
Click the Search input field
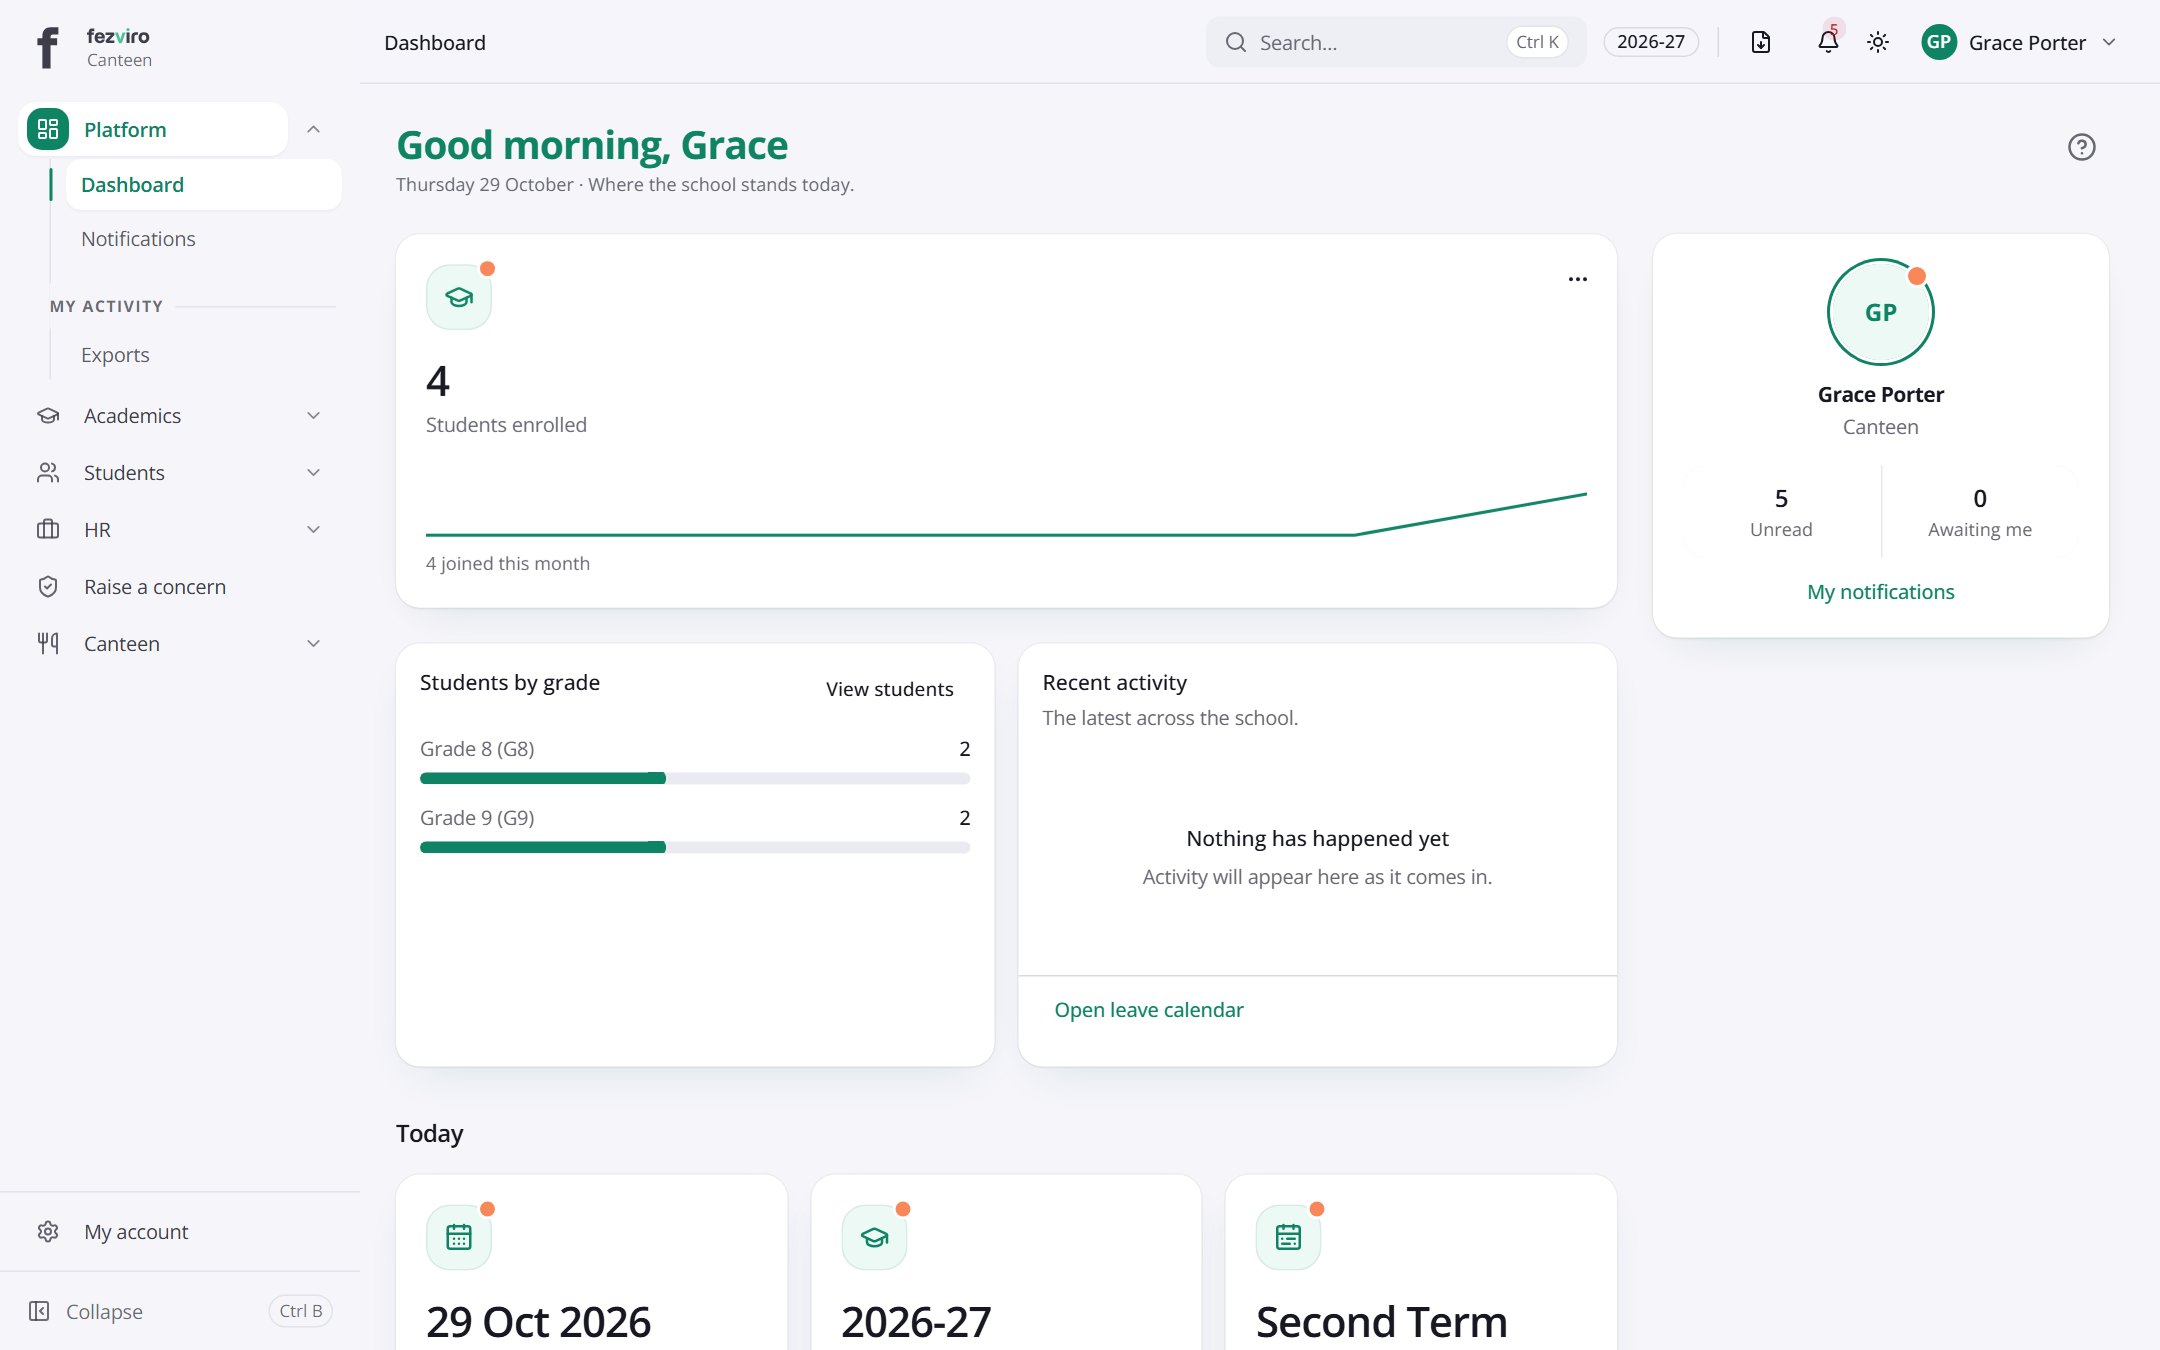tap(1396, 42)
